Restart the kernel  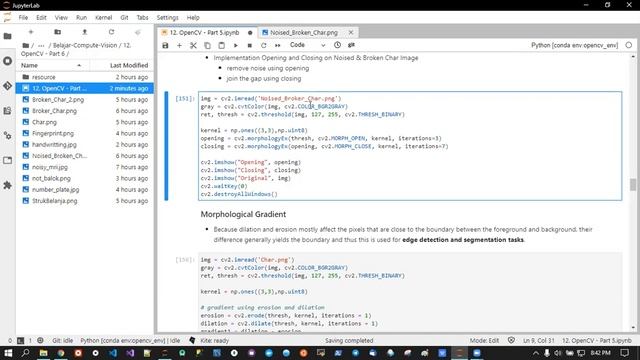click(x=264, y=45)
